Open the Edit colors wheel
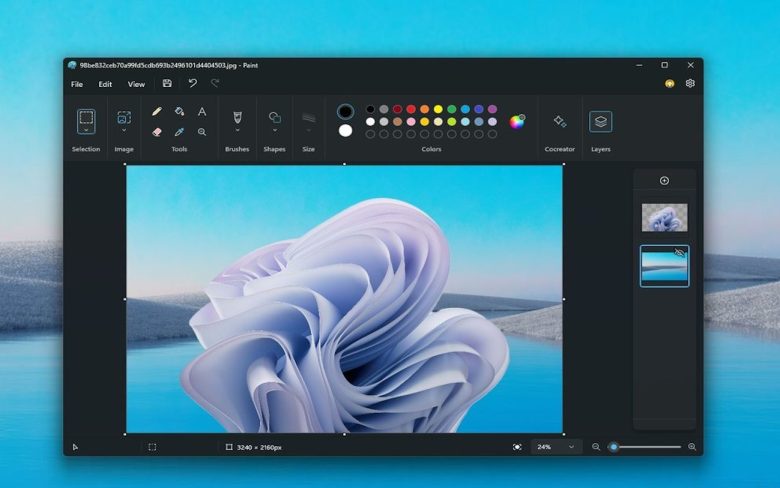The height and width of the screenshot is (488, 780). pos(517,122)
